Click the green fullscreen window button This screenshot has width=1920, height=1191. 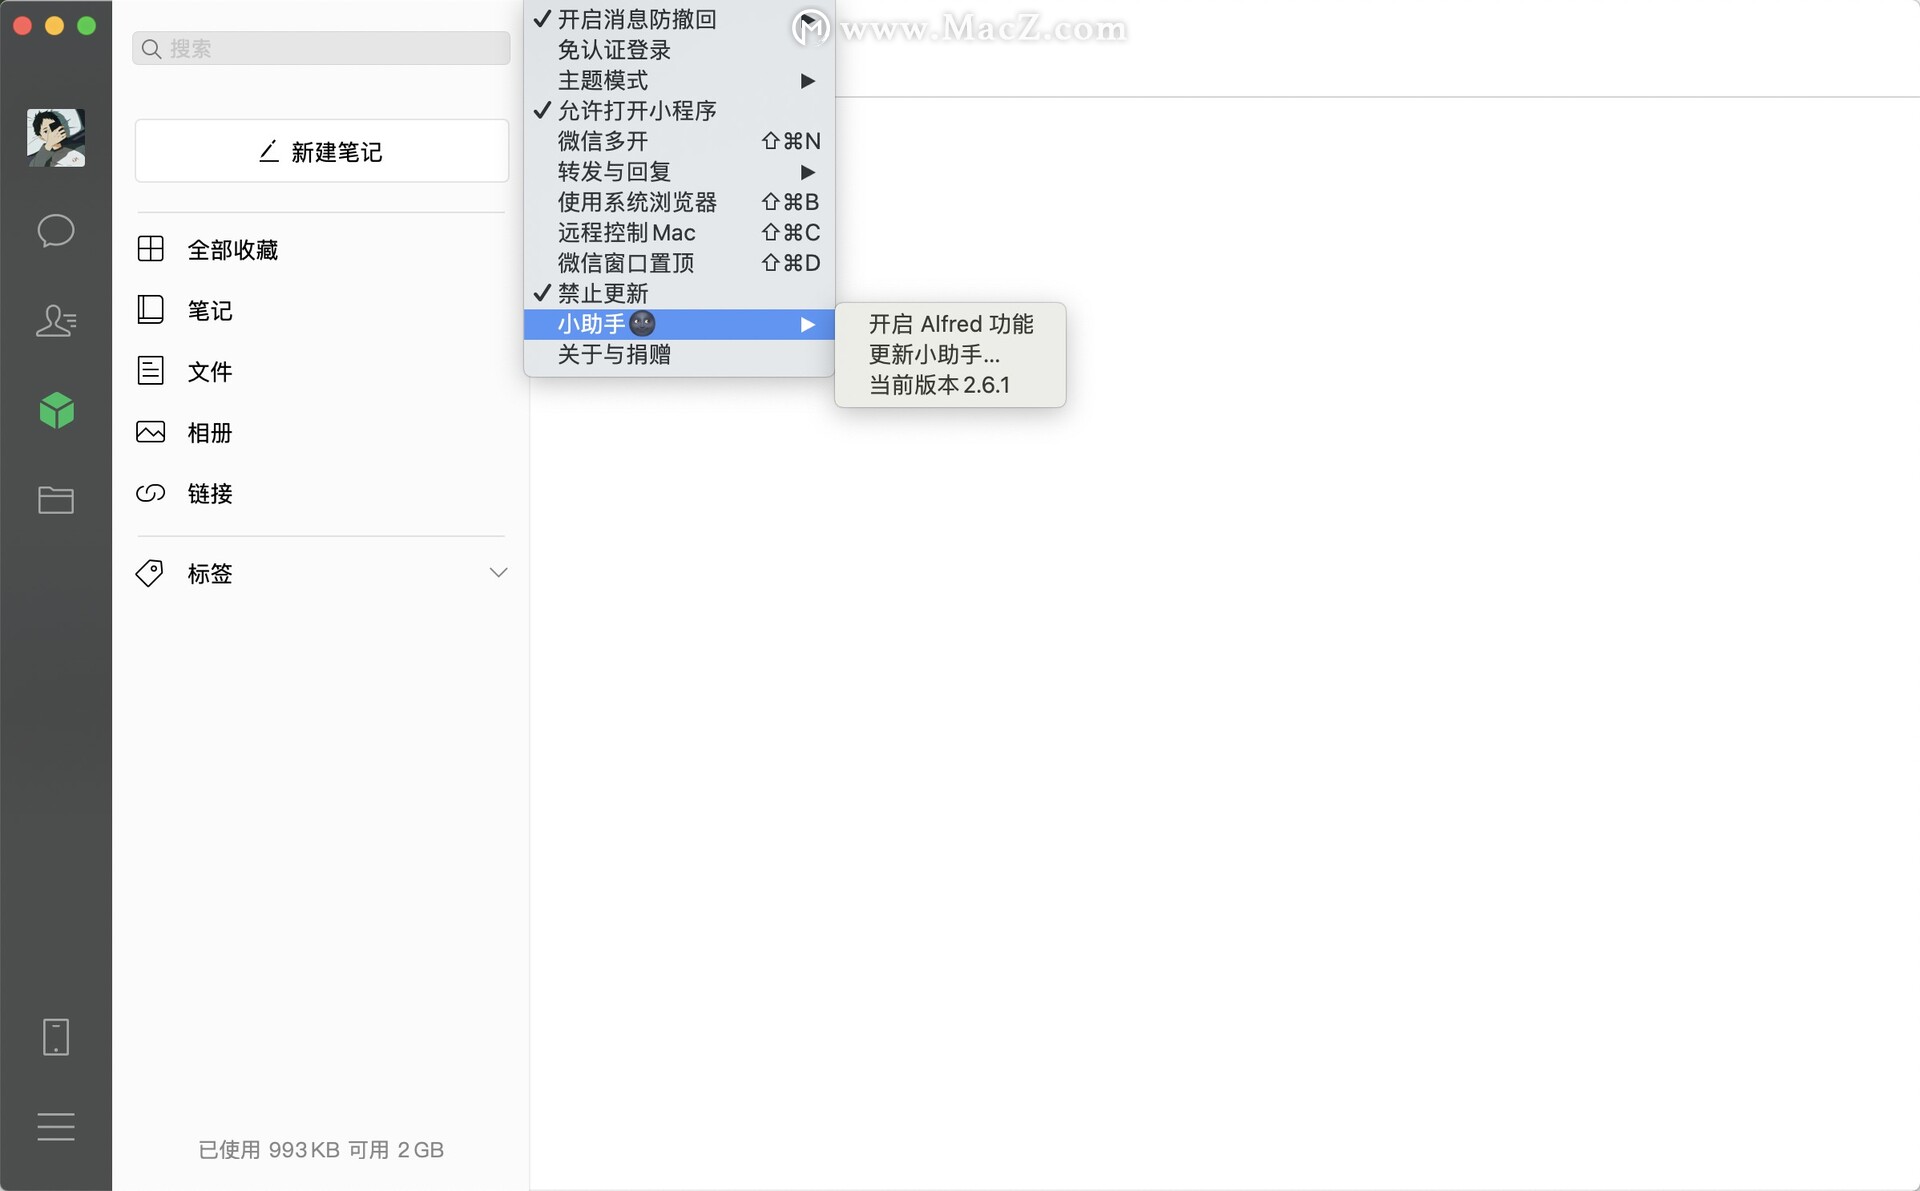[x=87, y=25]
